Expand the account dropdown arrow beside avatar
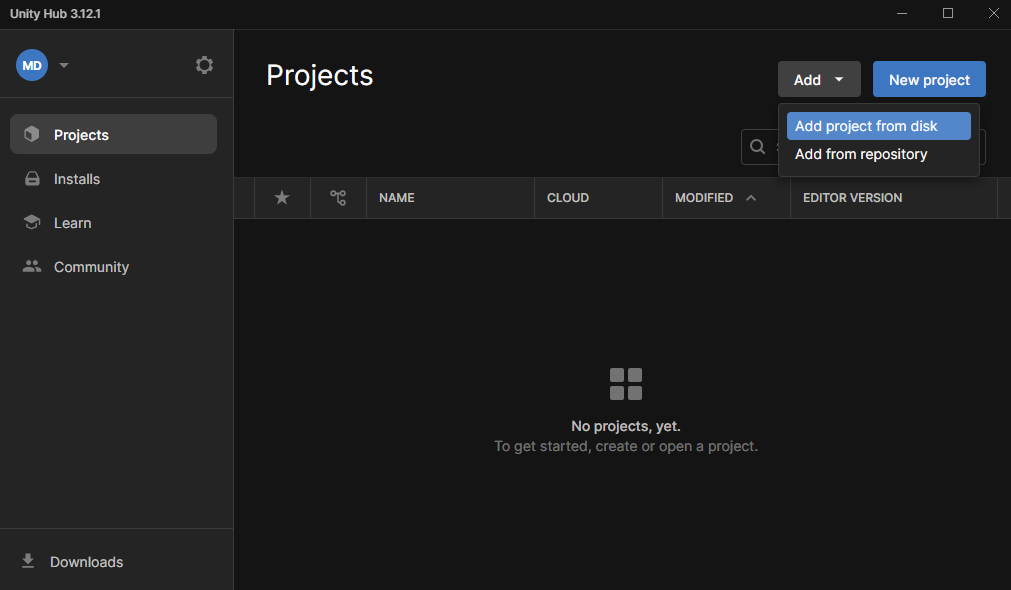 (x=64, y=65)
